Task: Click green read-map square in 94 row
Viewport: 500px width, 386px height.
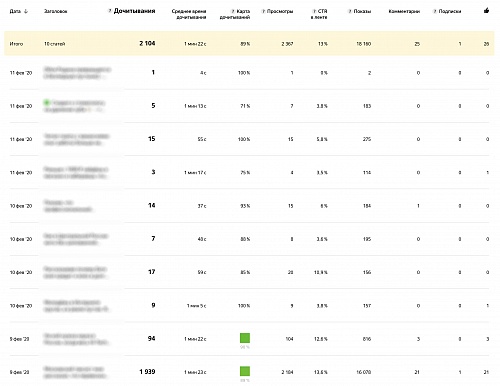Action: [245, 338]
